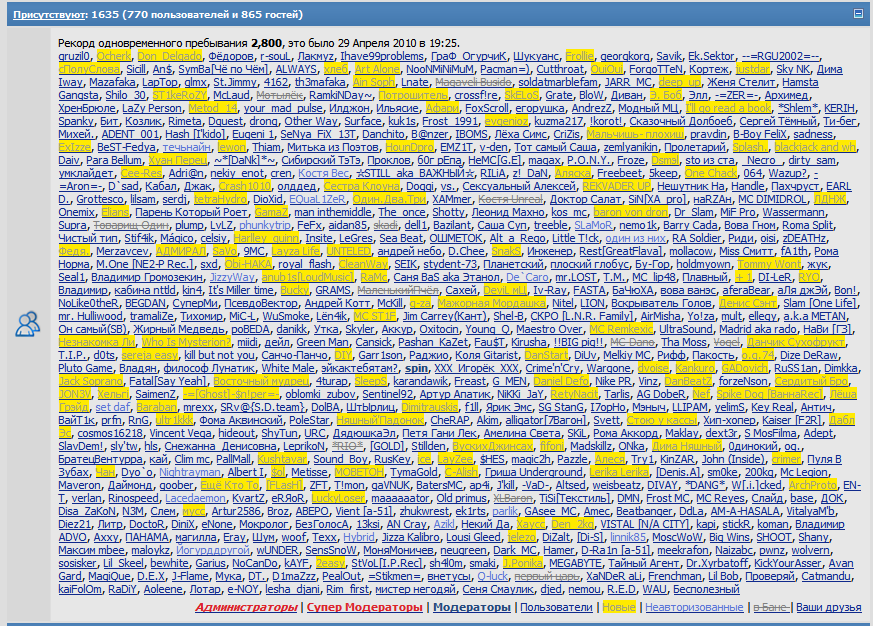Viewport: 873px width, 626px height.
Task: Click the Модераторы legend link
Action: pyautogui.click(x=472, y=607)
